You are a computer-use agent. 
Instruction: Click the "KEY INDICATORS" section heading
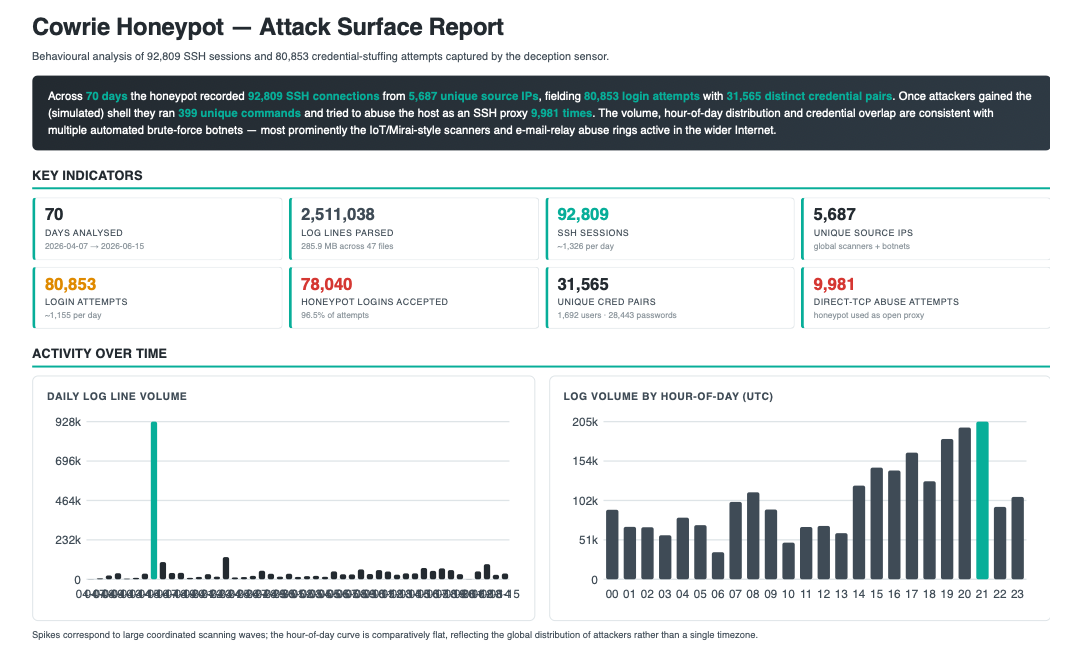87,176
